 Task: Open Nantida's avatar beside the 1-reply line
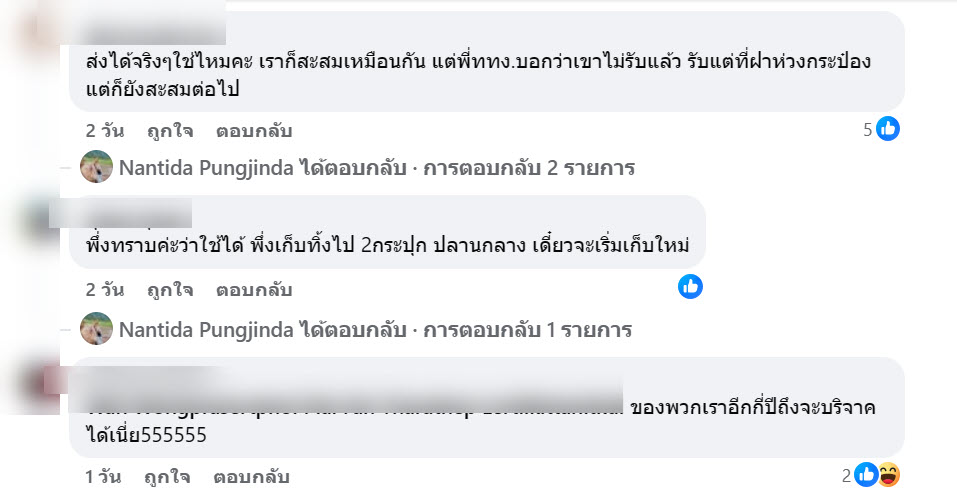96,329
